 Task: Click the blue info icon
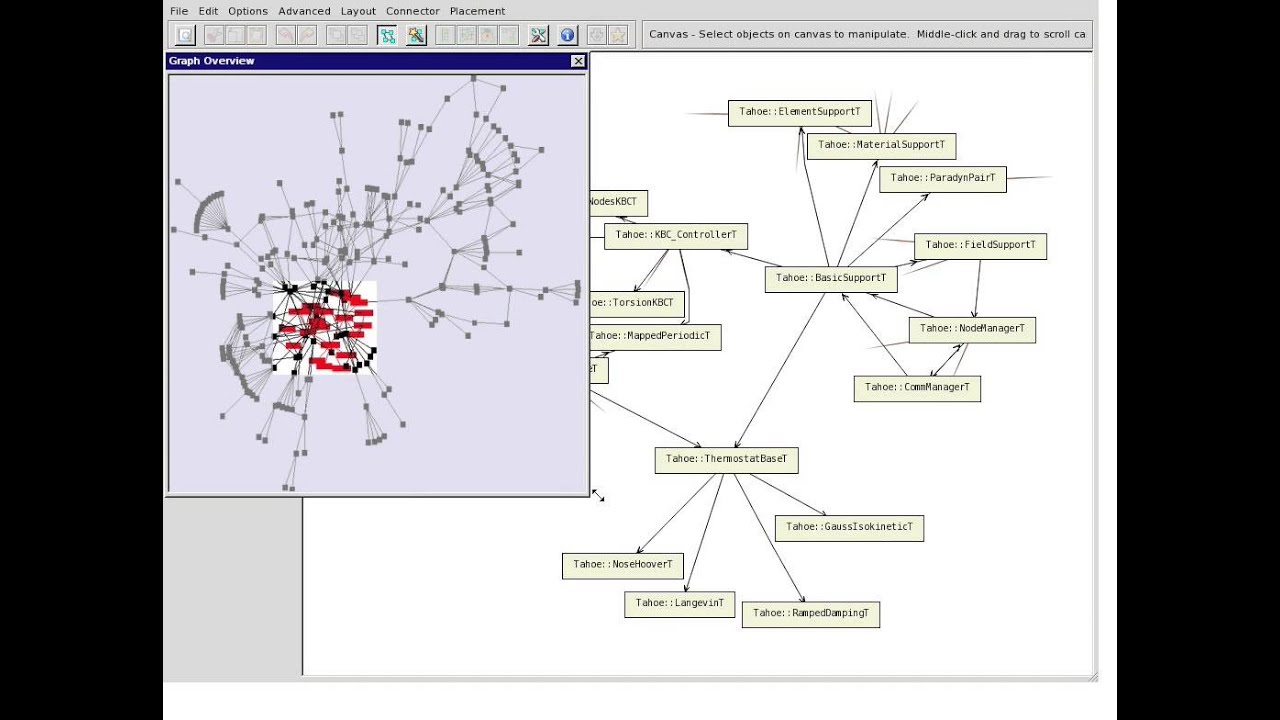click(x=567, y=35)
